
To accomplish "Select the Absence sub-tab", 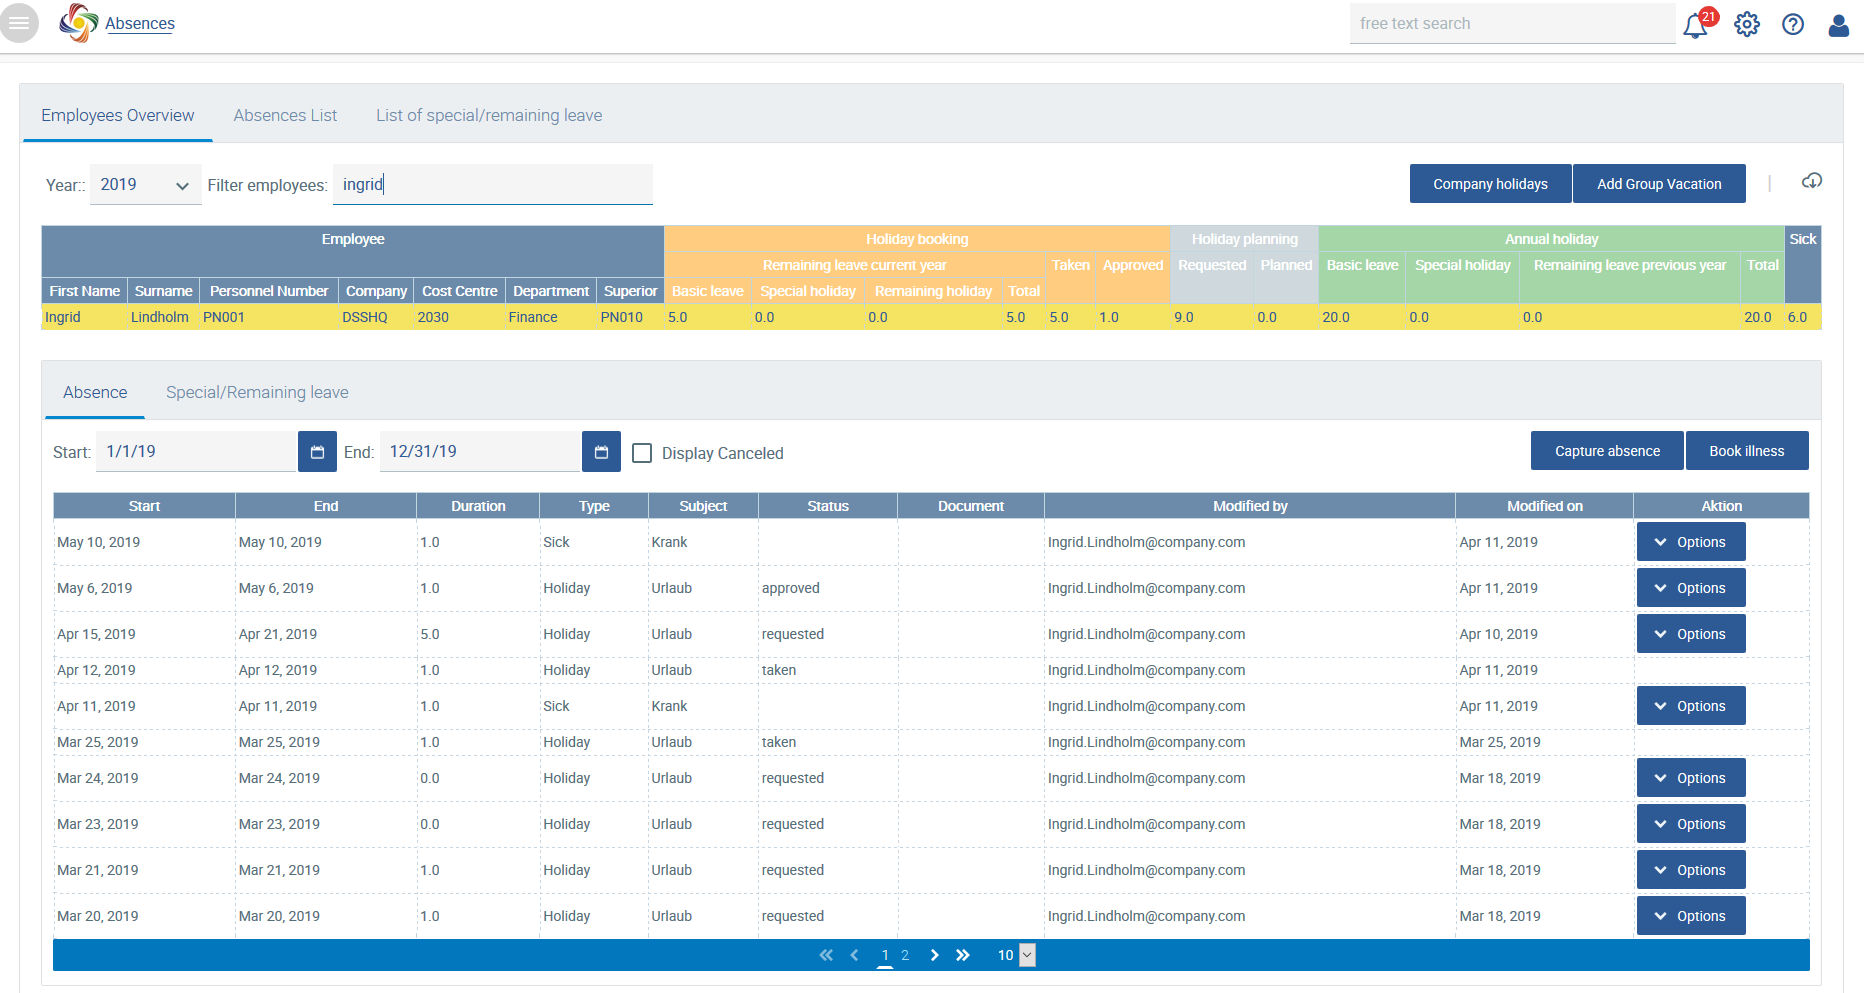I will 95,392.
